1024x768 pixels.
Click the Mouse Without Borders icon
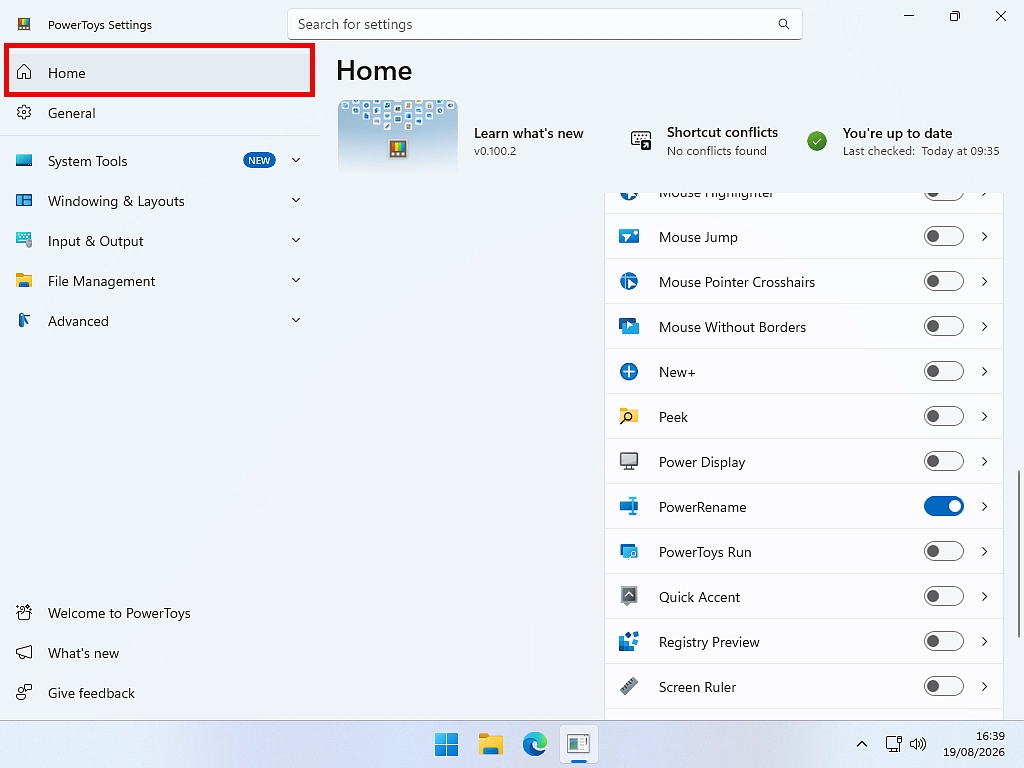(629, 327)
